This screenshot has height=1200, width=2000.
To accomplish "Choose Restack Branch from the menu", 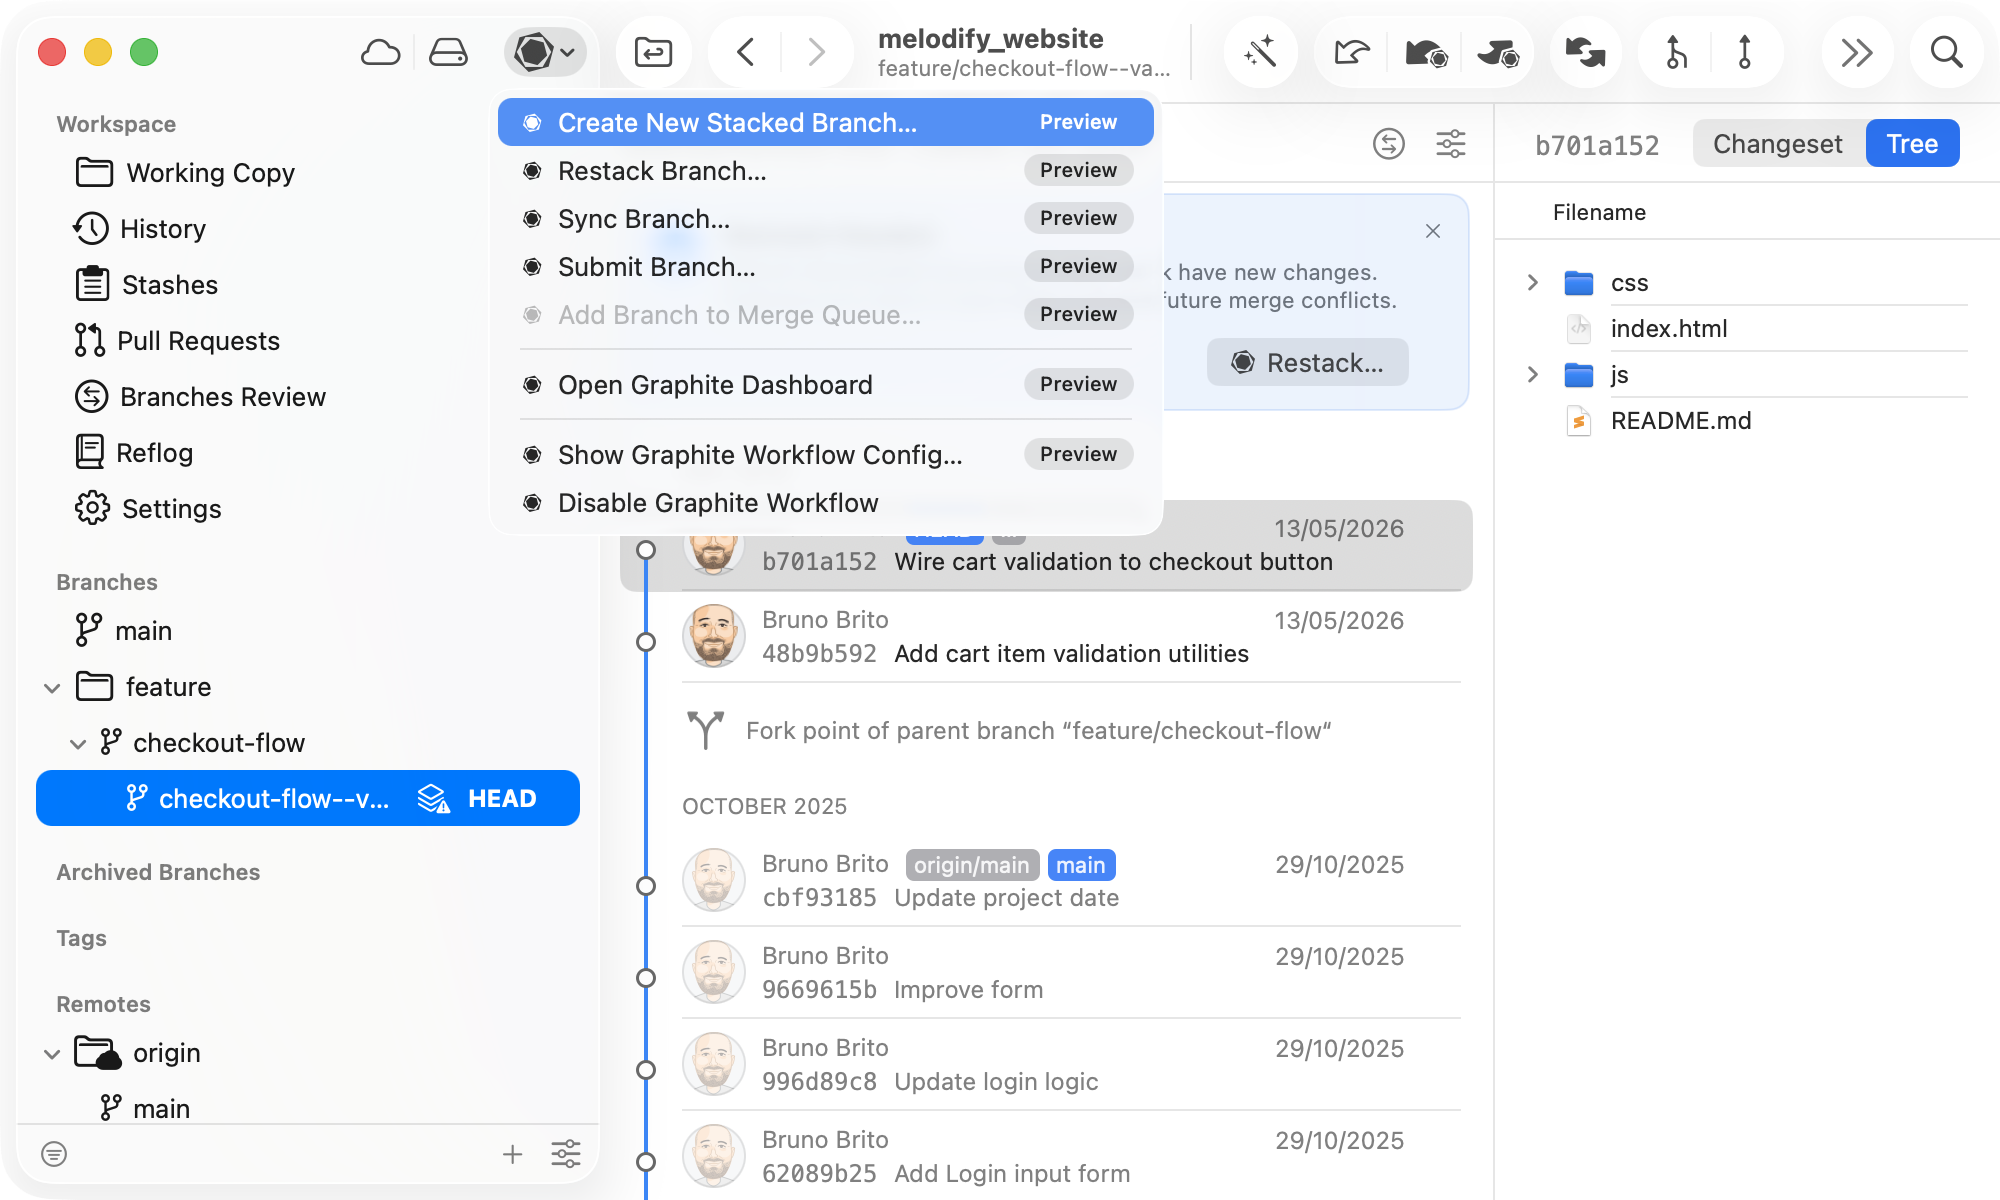I will coord(826,170).
